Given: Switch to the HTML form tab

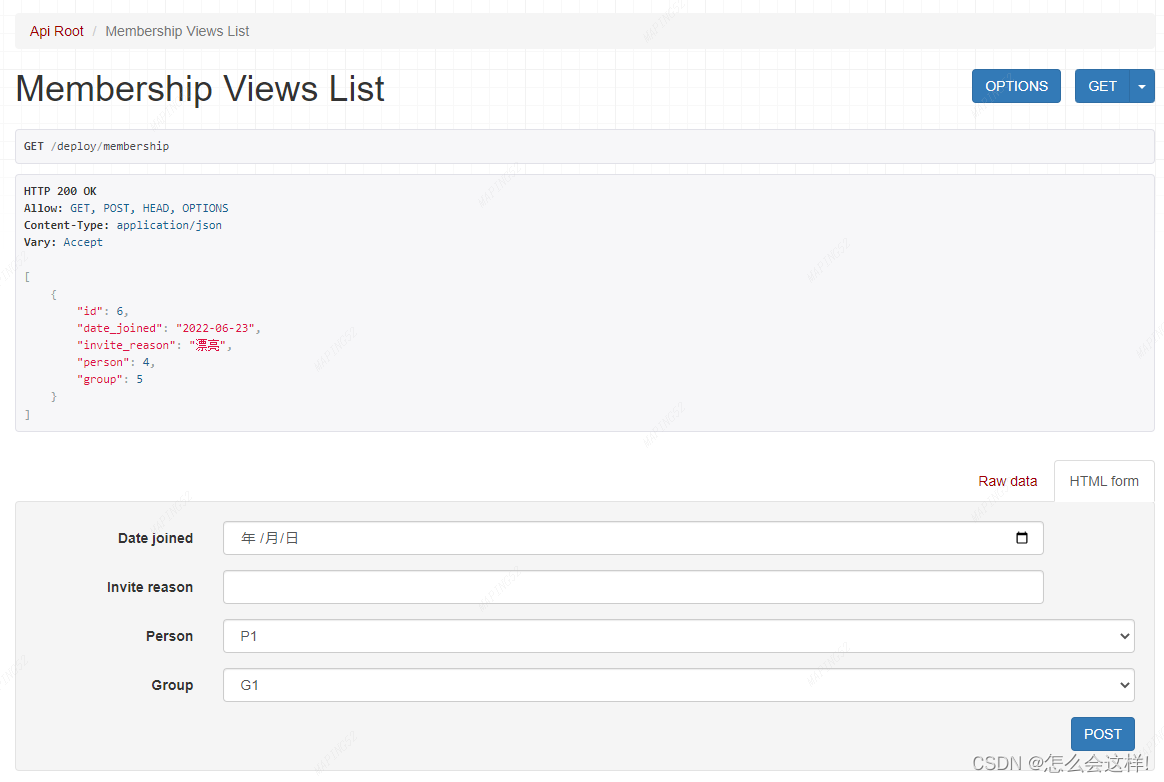Looking at the screenshot, I should pos(1104,481).
